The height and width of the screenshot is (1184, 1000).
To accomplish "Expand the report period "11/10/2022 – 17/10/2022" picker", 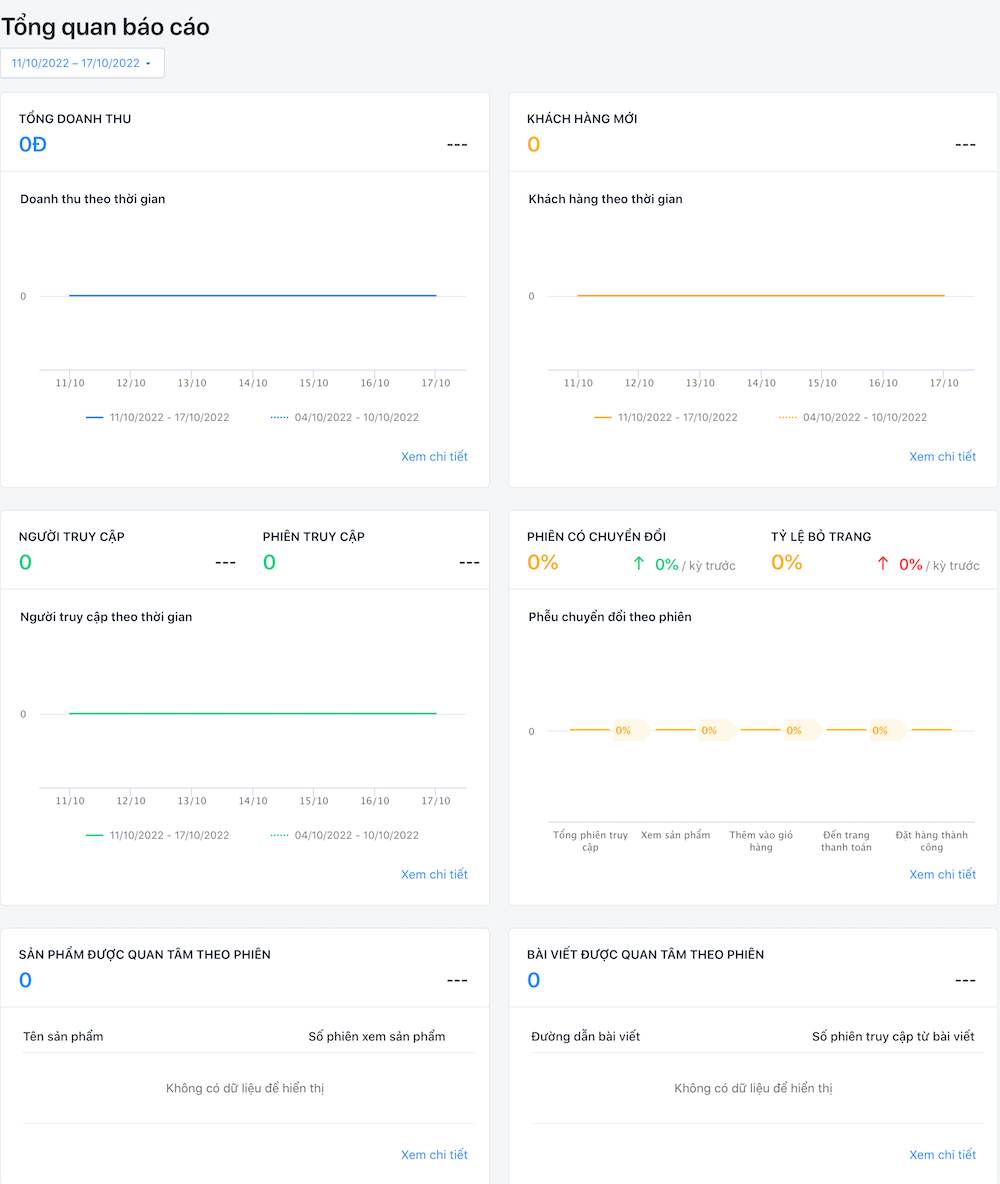I will pyautogui.click(x=82, y=62).
